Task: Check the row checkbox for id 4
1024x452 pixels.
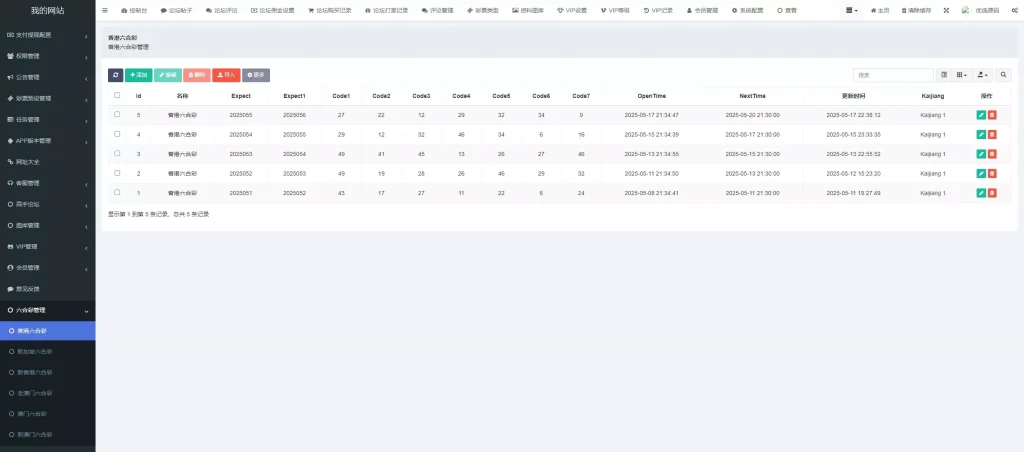Action: coord(118,134)
